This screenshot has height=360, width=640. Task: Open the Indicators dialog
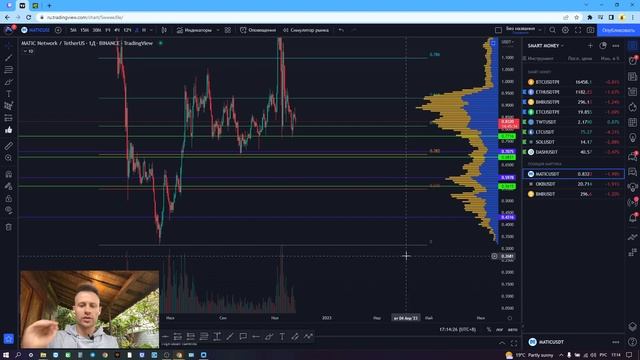click(194, 30)
